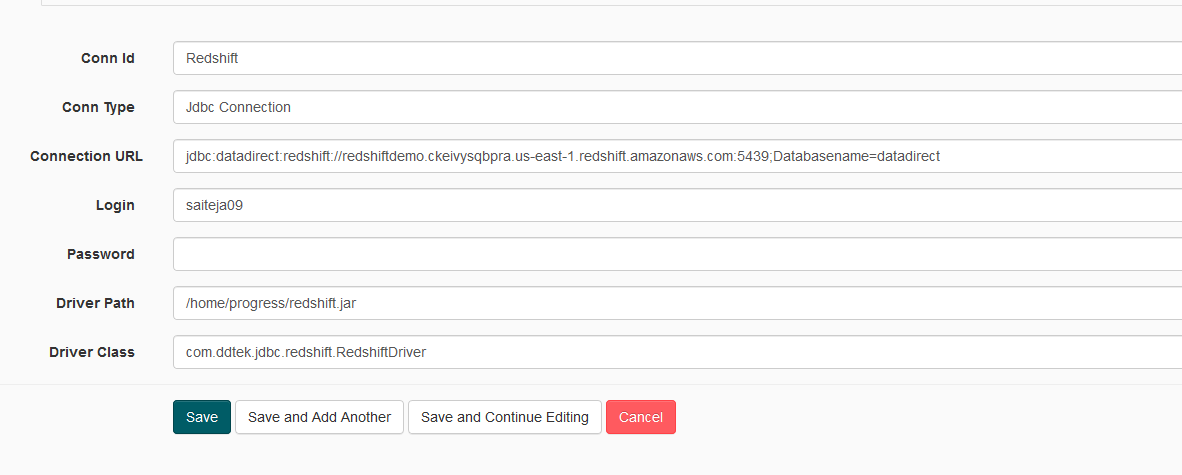Click the Password label text
This screenshot has width=1182, height=475.
100,254
